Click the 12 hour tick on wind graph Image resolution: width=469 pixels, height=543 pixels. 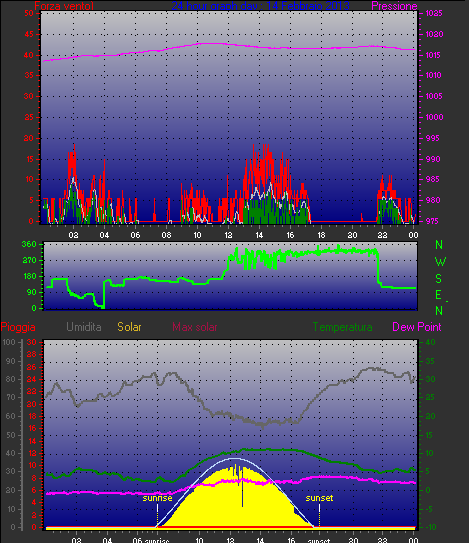coord(228,235)
